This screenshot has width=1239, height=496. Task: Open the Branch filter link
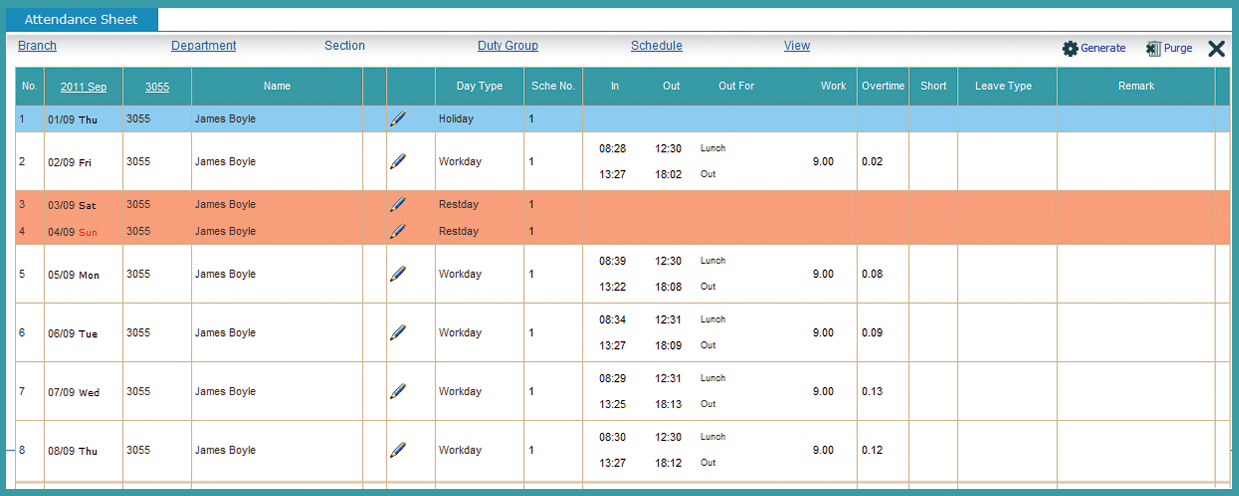pos(37,46)
